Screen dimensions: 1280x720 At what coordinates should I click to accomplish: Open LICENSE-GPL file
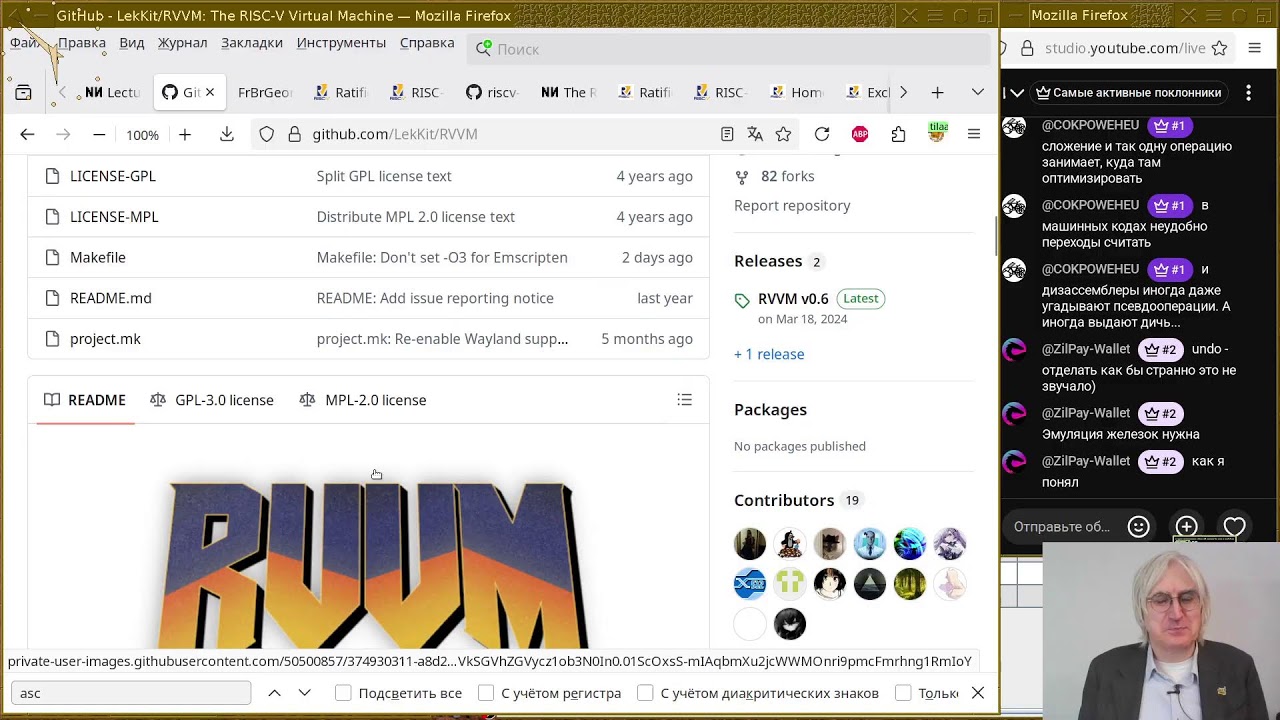point(113,176)
